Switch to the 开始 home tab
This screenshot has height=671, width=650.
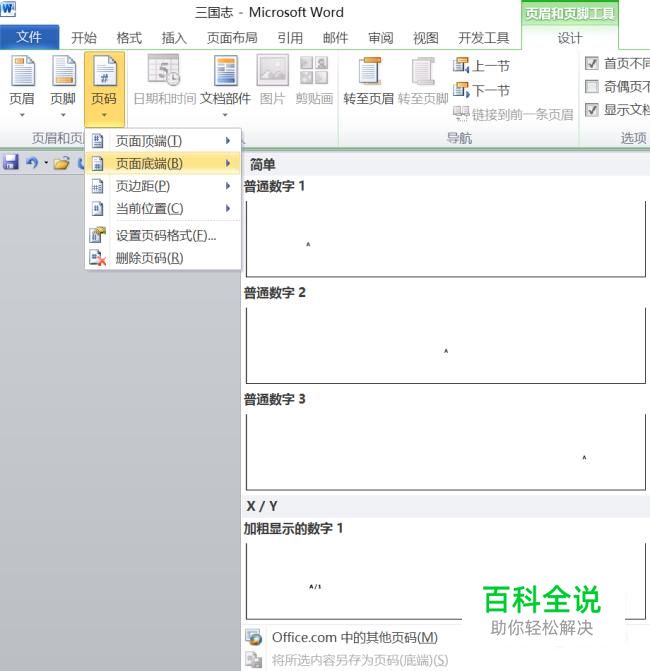click(84, 38)
